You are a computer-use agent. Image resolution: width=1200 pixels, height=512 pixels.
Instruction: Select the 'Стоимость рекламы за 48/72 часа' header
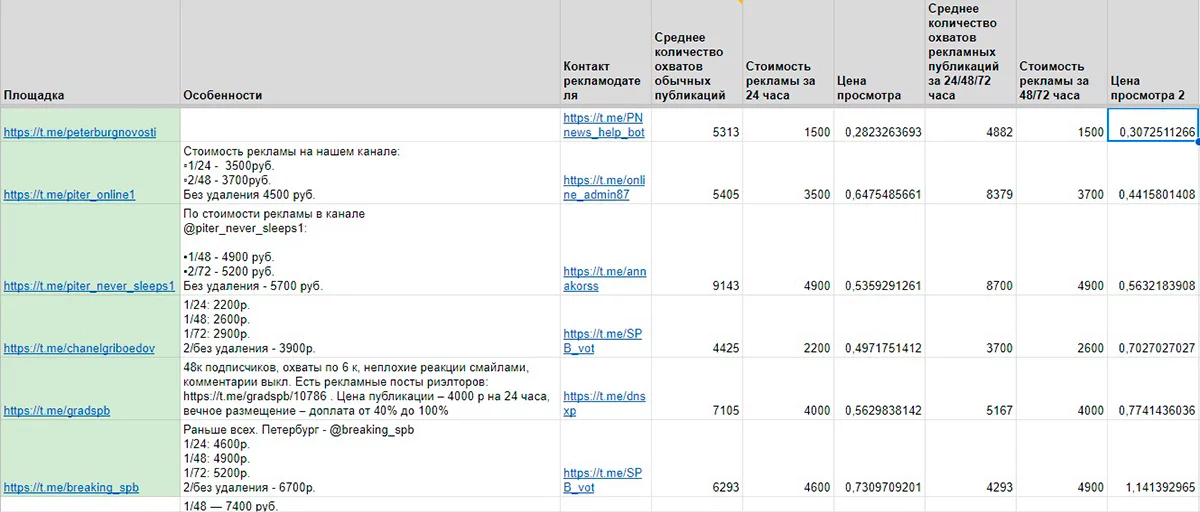(1060, 52)
